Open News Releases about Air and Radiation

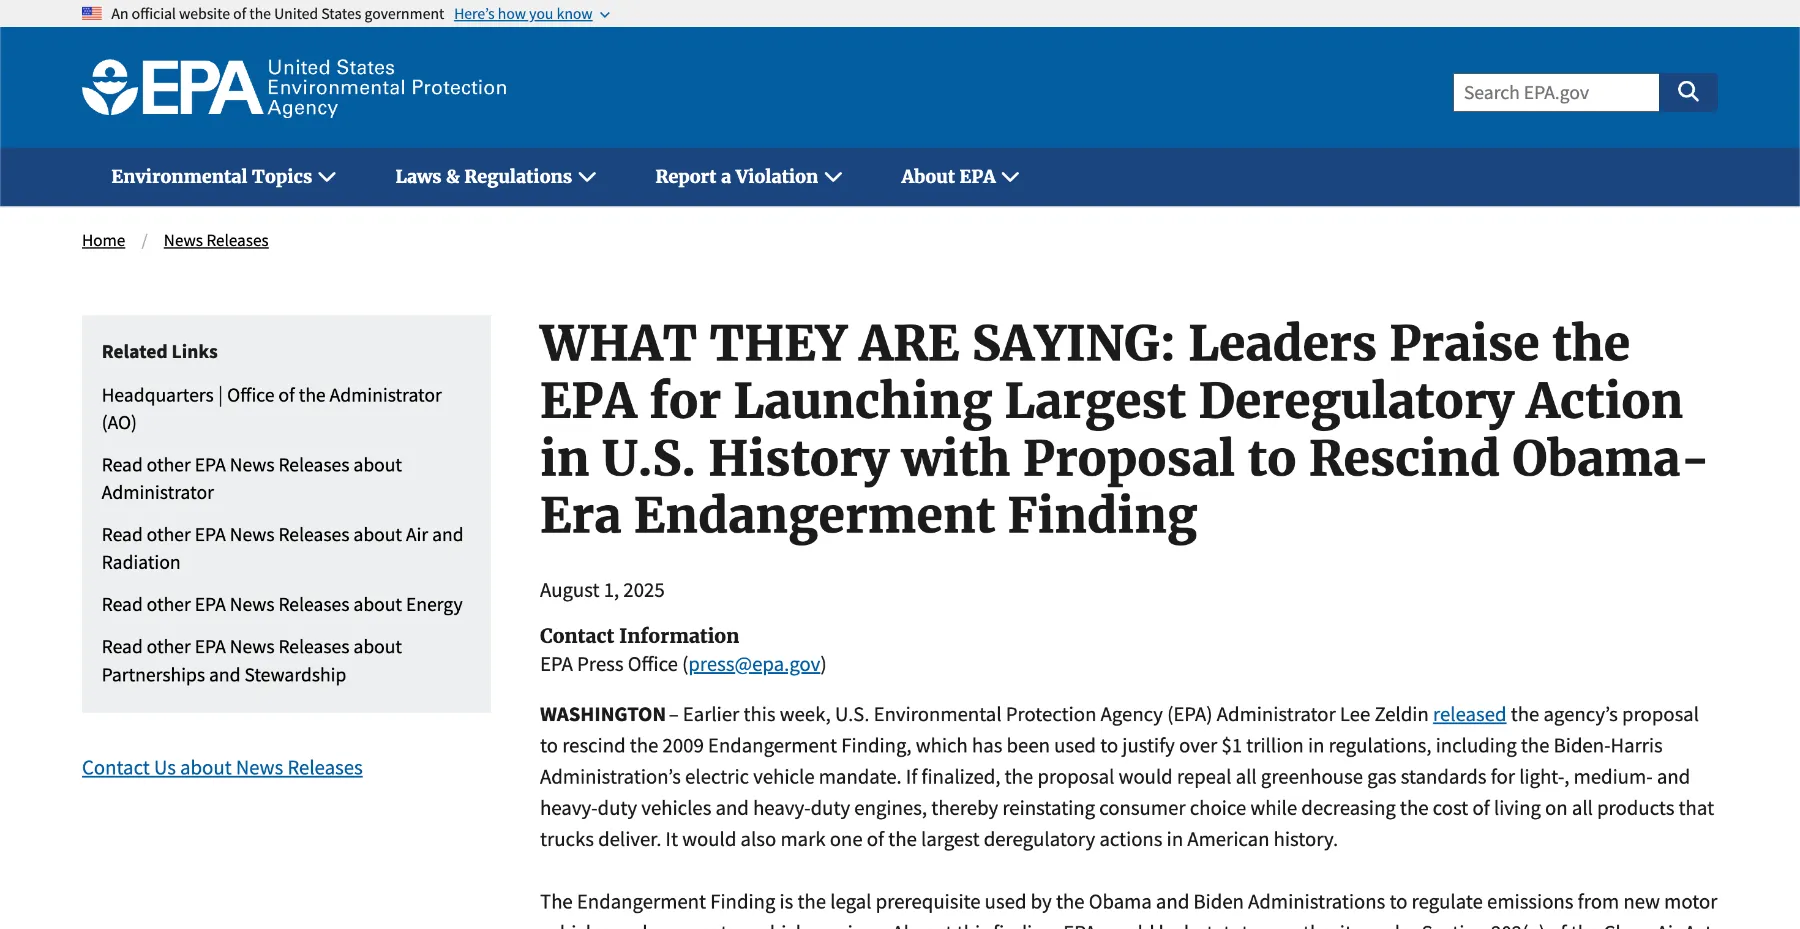pos(282,549)
